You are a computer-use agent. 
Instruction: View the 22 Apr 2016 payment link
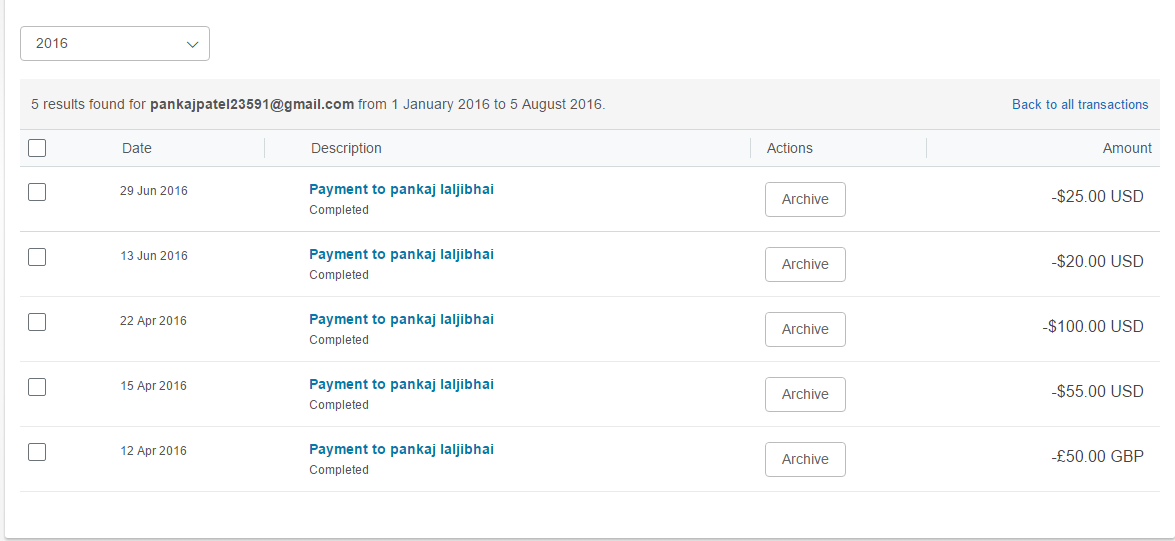point(401,319)
